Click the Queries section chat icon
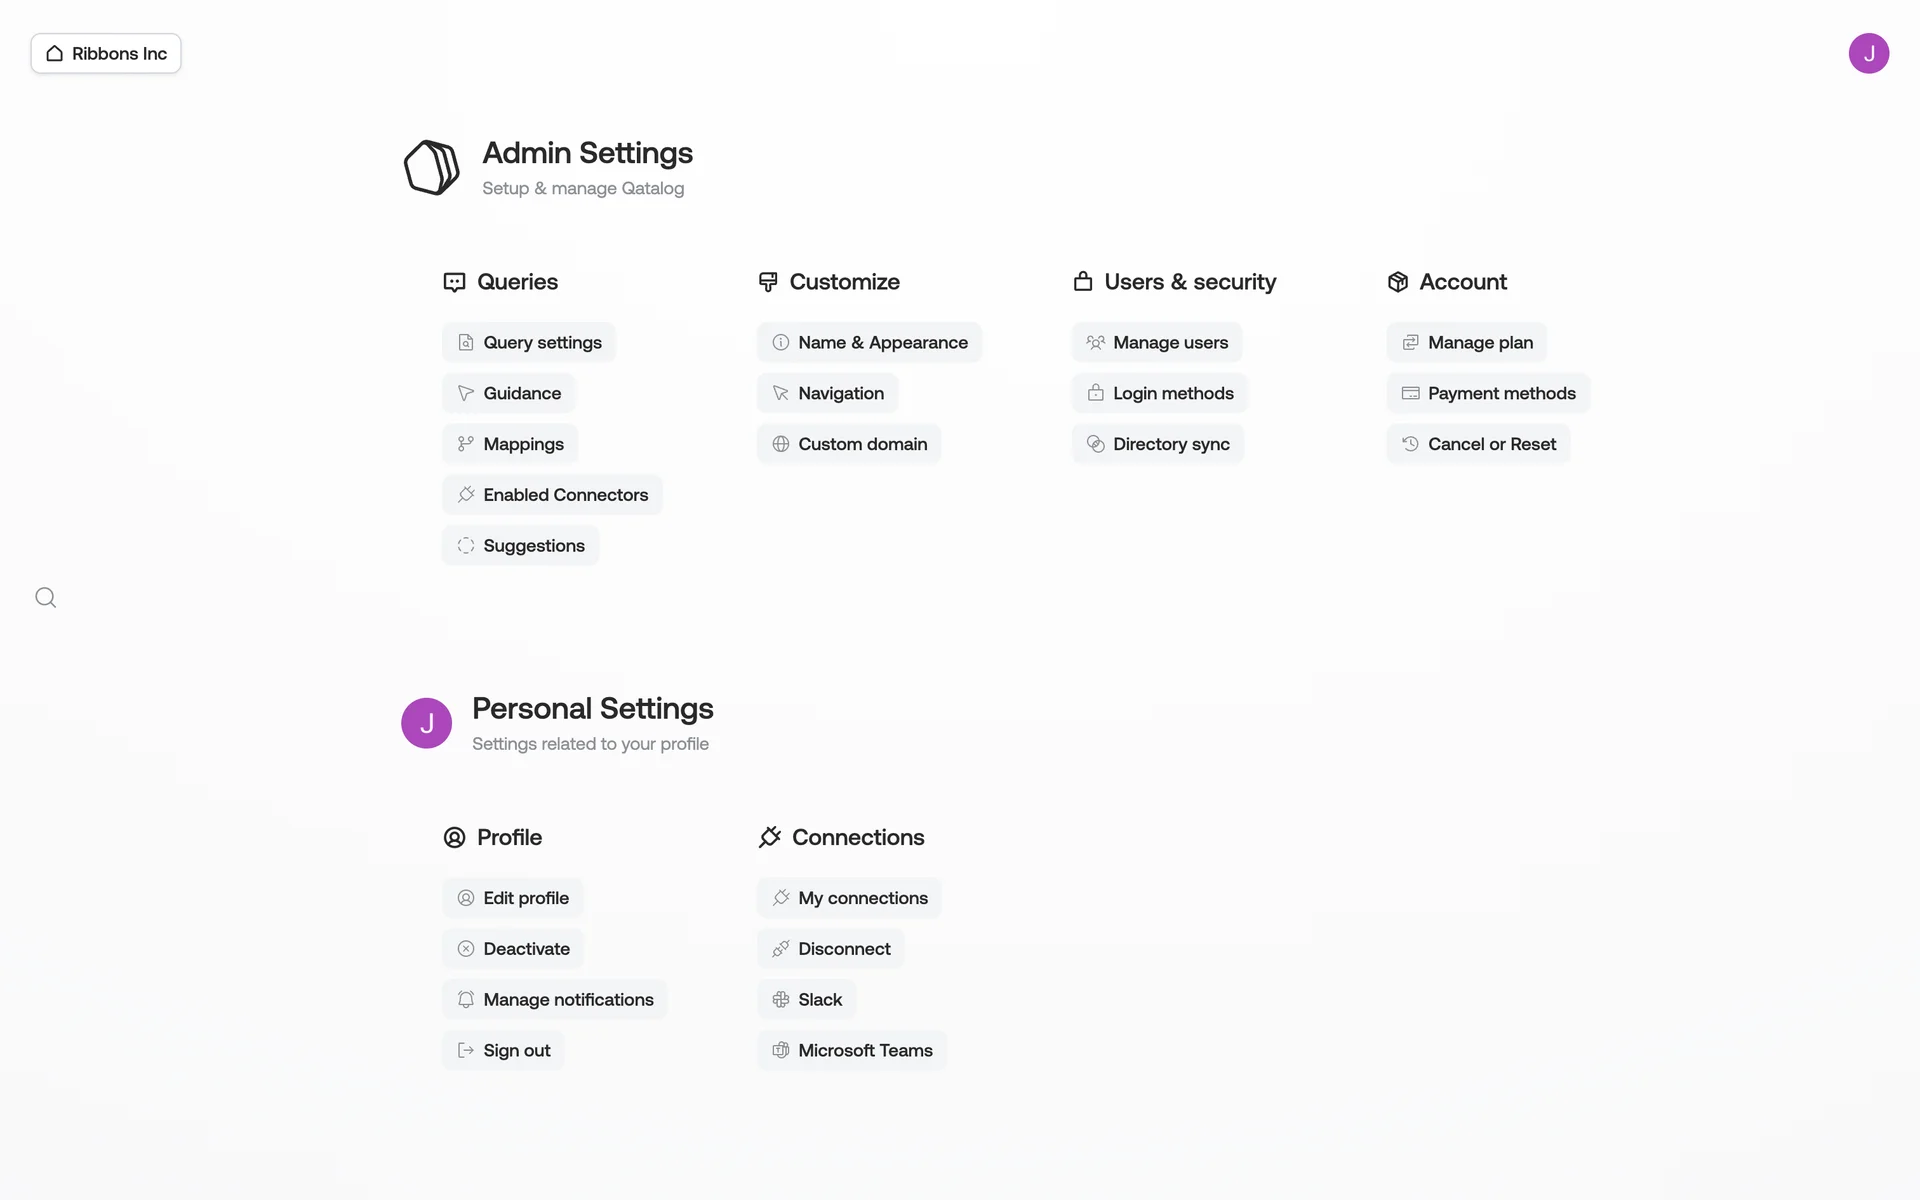The width and height of the screenshot is (1920, 1200). 454,283
